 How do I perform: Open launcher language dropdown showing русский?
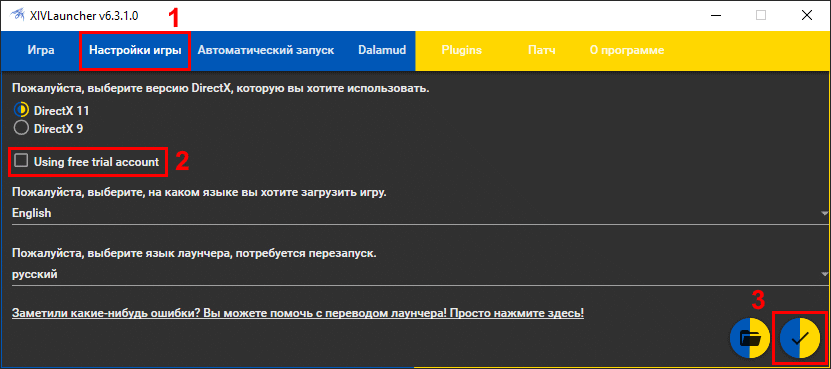[420, 275]
